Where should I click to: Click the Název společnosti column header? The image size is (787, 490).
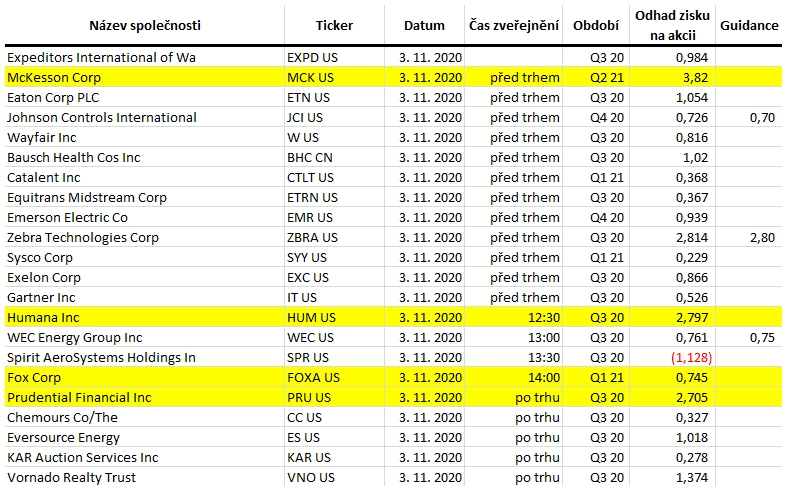tap(145, 26)
